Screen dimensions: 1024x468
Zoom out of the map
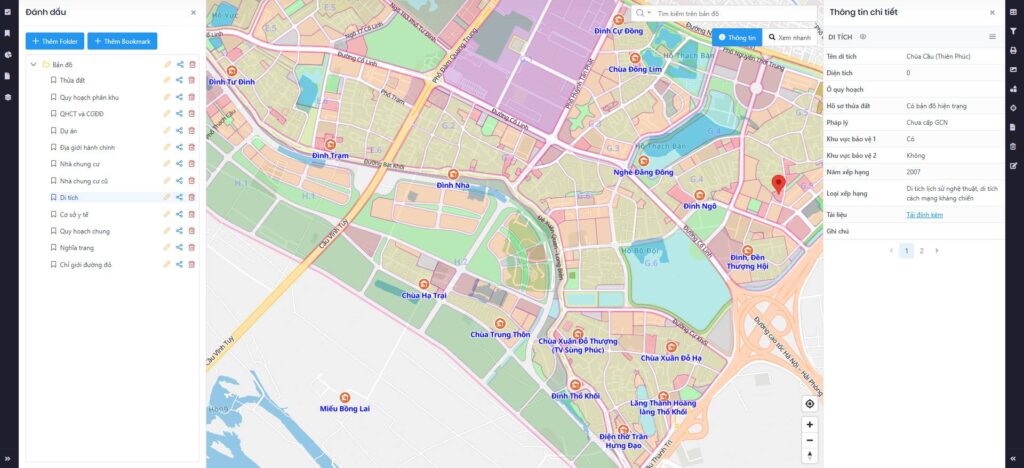coord(810,440)
